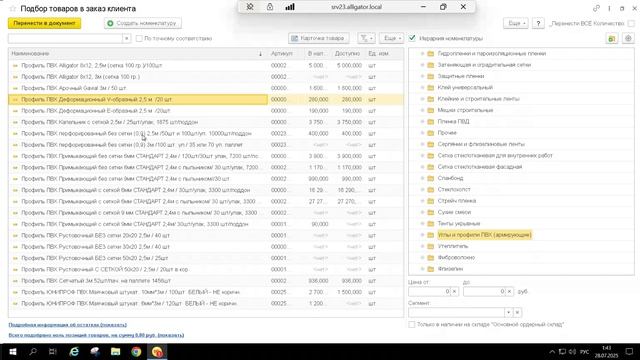Select 'Фиброволокно' tree folder

[456, 258]
